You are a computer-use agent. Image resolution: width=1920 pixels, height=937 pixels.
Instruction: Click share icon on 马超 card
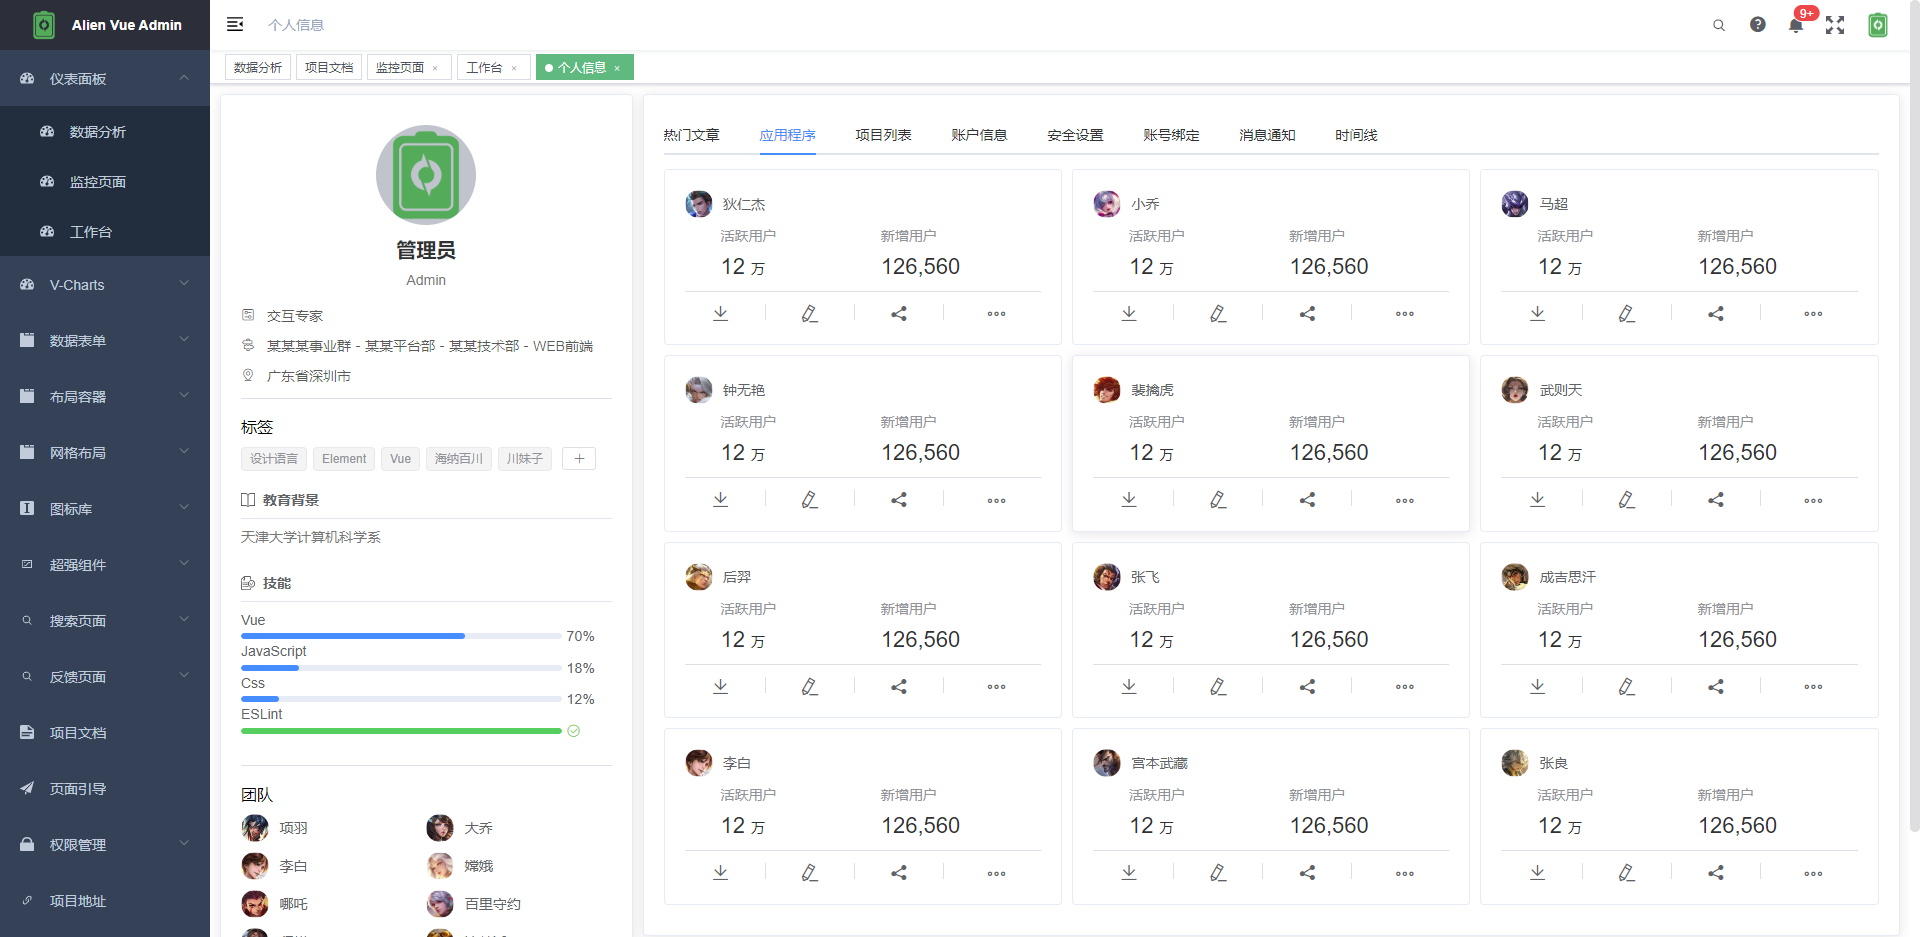tap(1716, 313)
